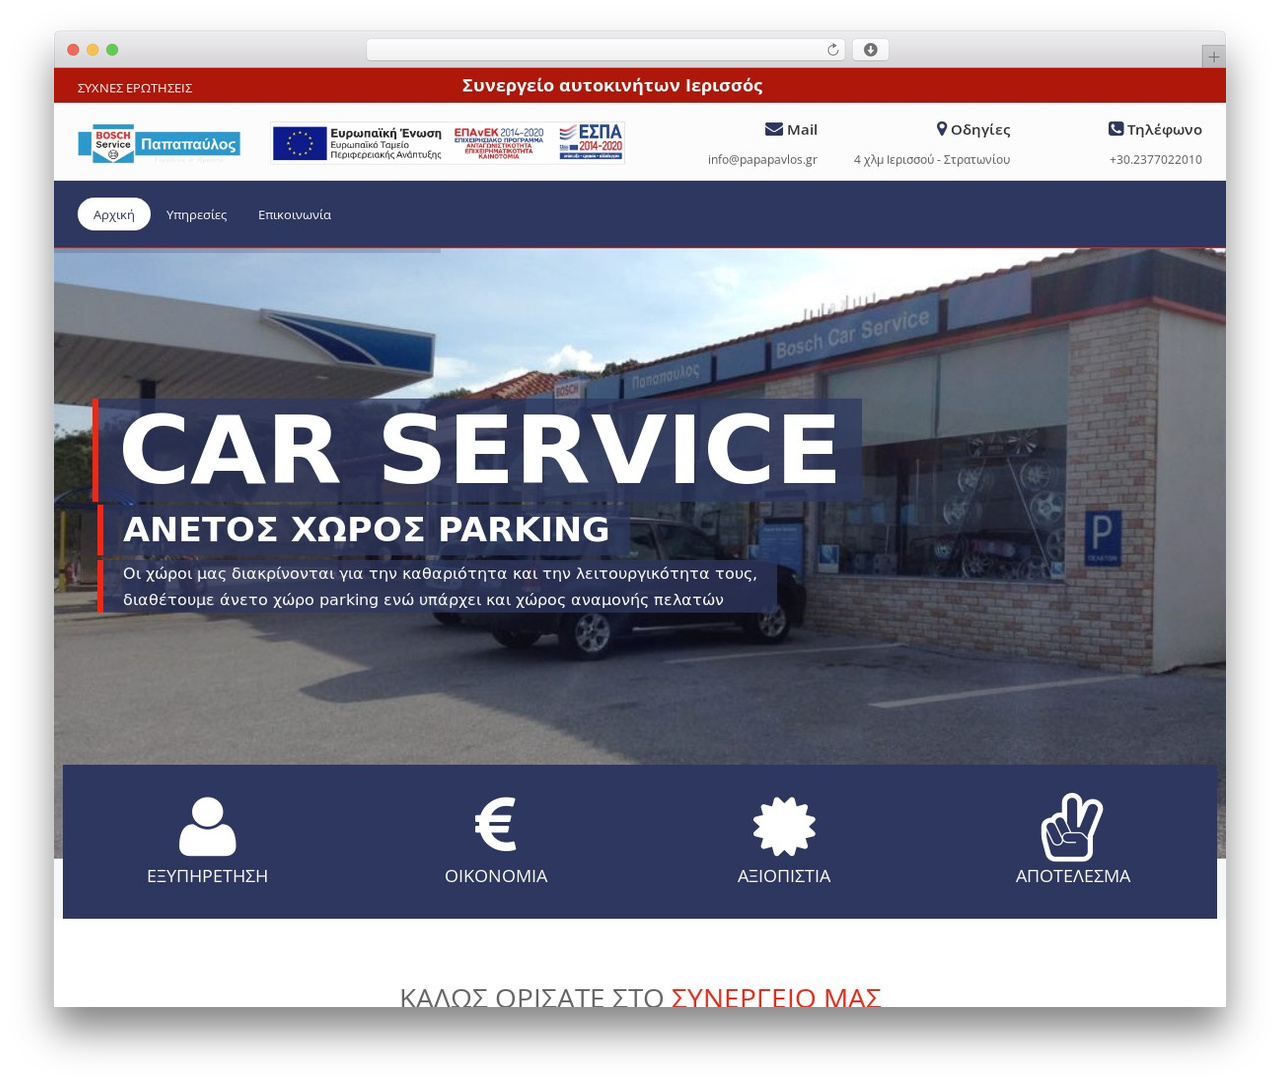
Task: Click the ΑΝΕΤΟΣ ΧΩΡΟΣ PARKING subtitle
Action: tap(366, 529)
